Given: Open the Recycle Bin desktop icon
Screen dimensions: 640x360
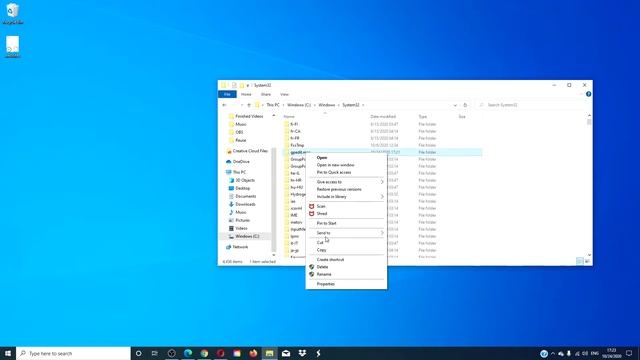Looking at the screenshot, I should tap(13, 13).
